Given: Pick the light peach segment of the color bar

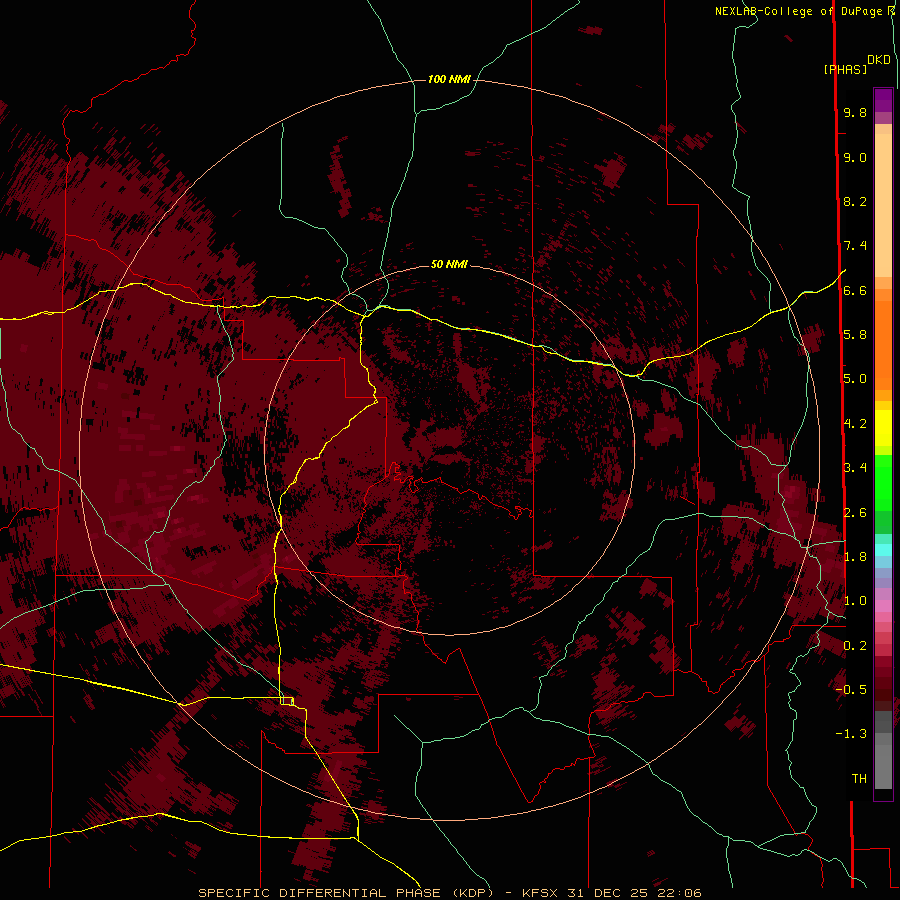Looking at the screenshot, I should coord(883,205).
